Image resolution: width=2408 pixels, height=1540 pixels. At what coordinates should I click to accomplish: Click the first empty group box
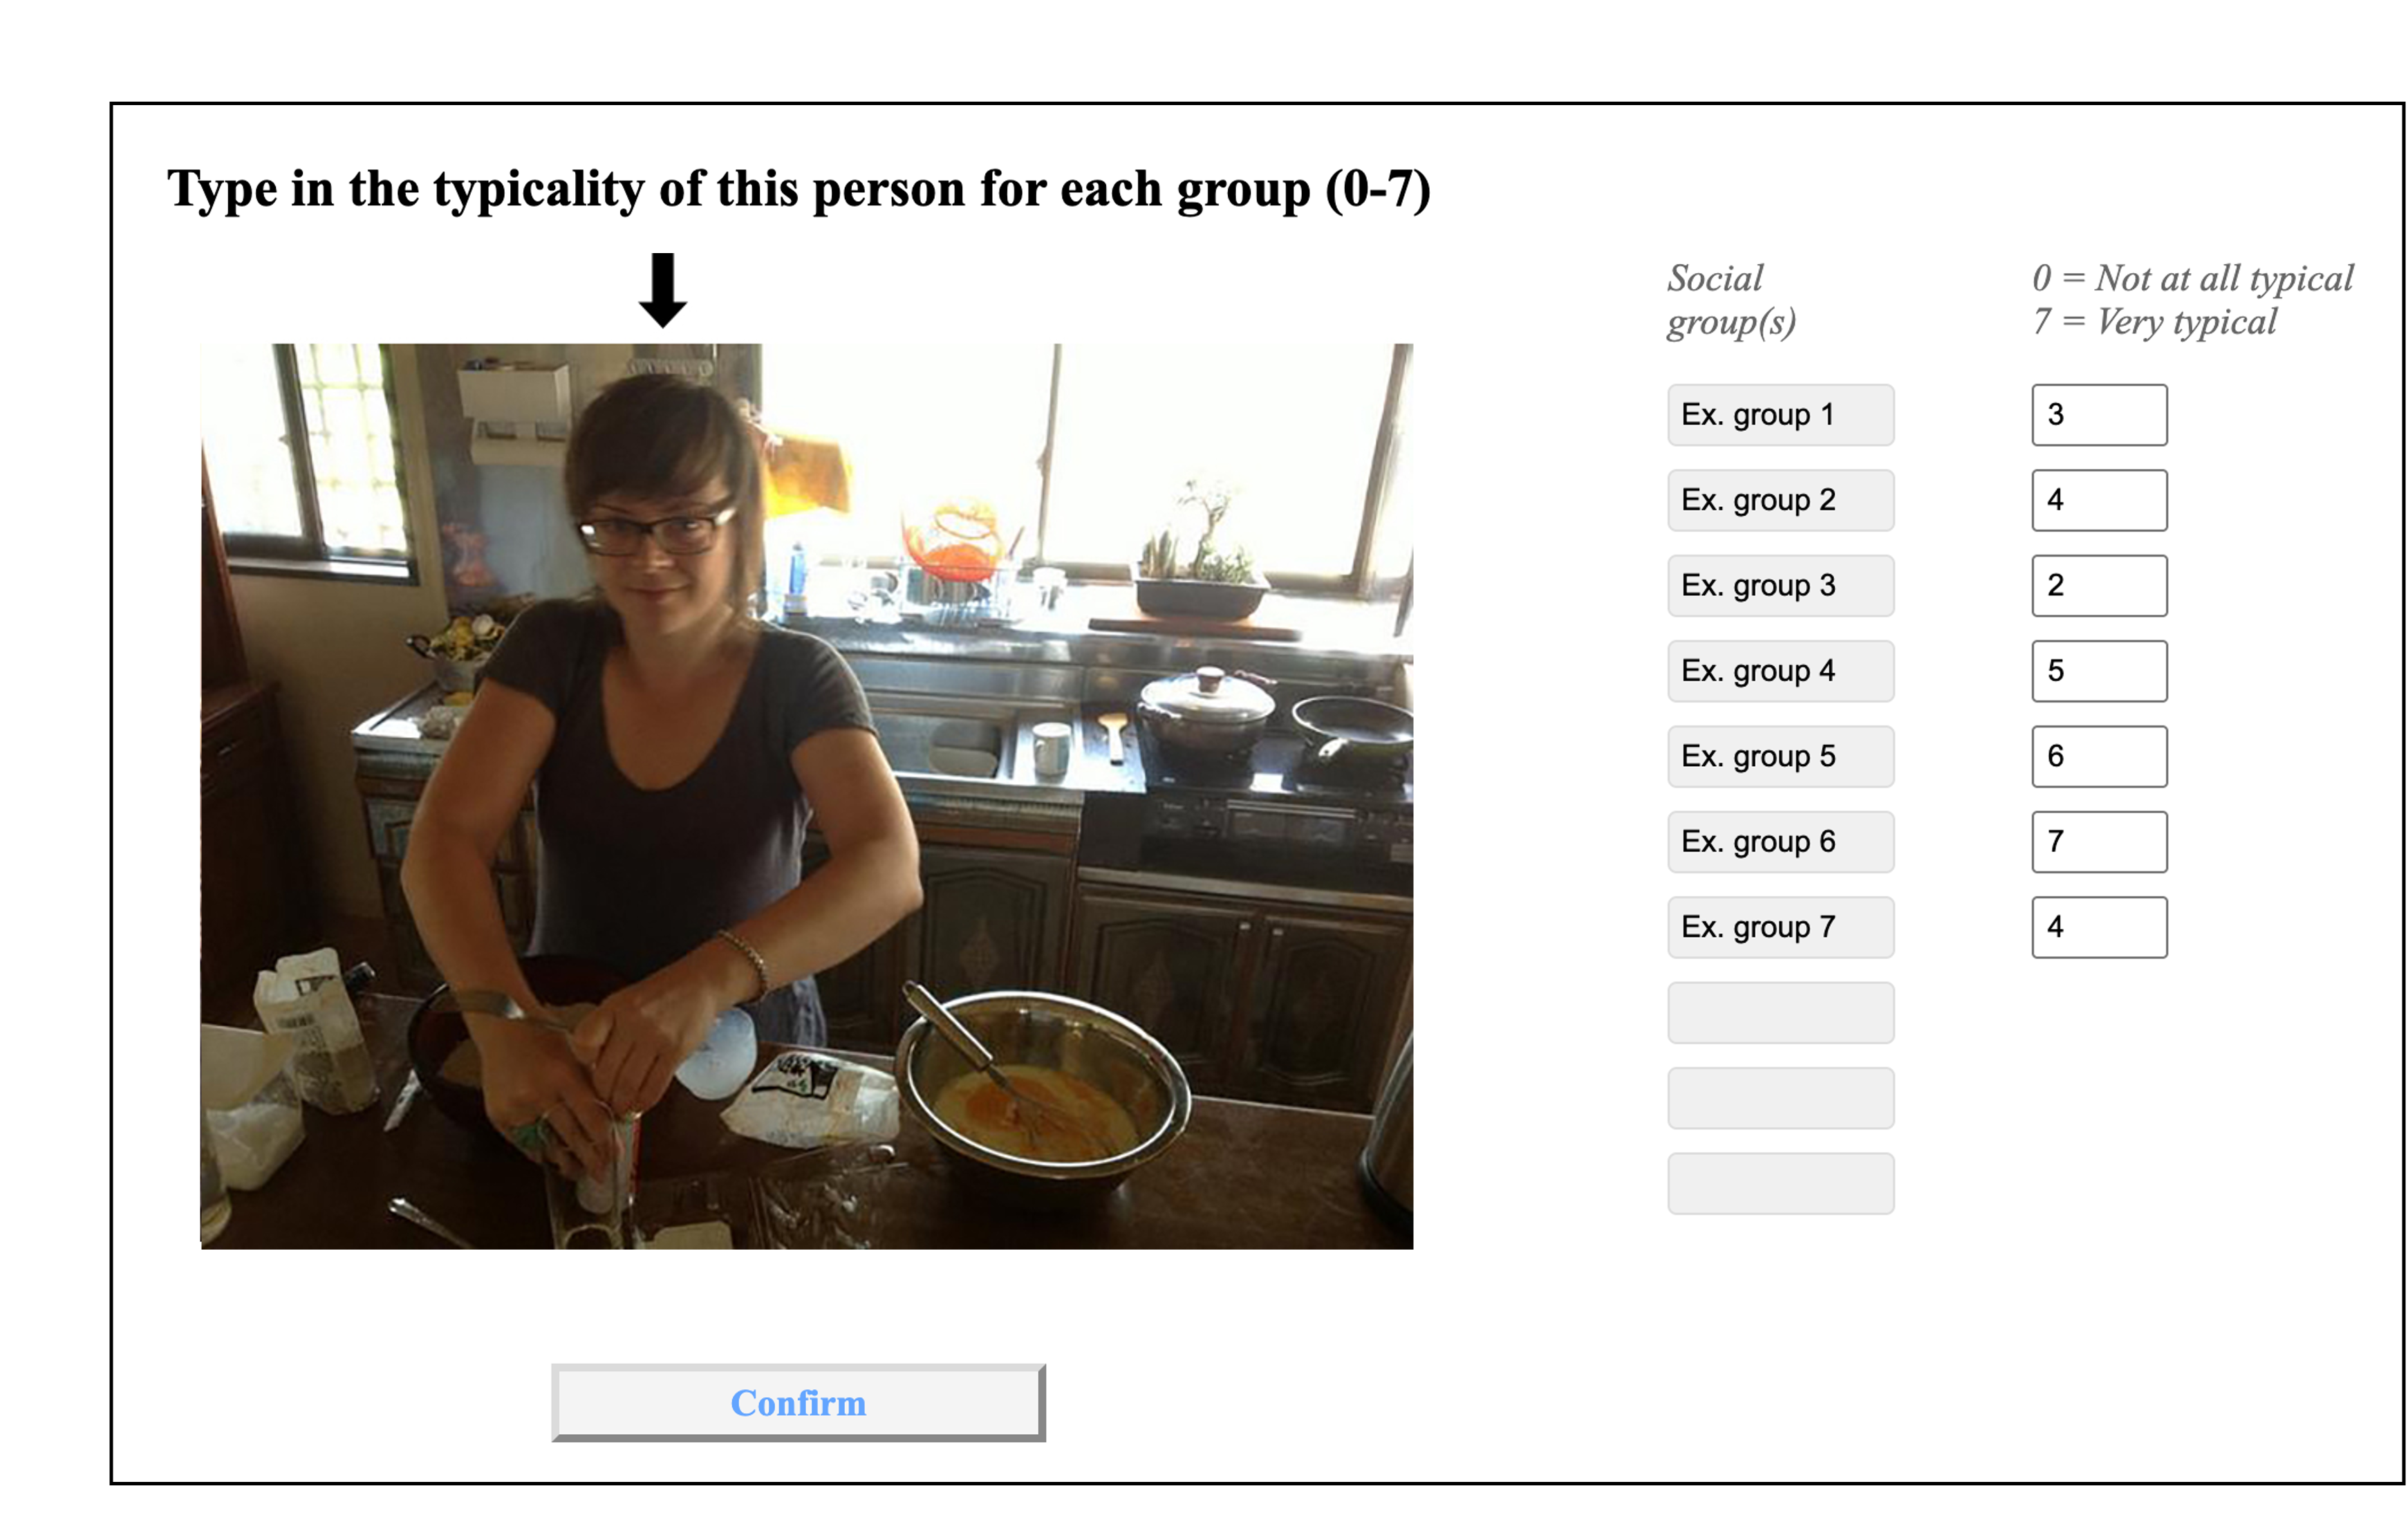coord(1780,1013)
